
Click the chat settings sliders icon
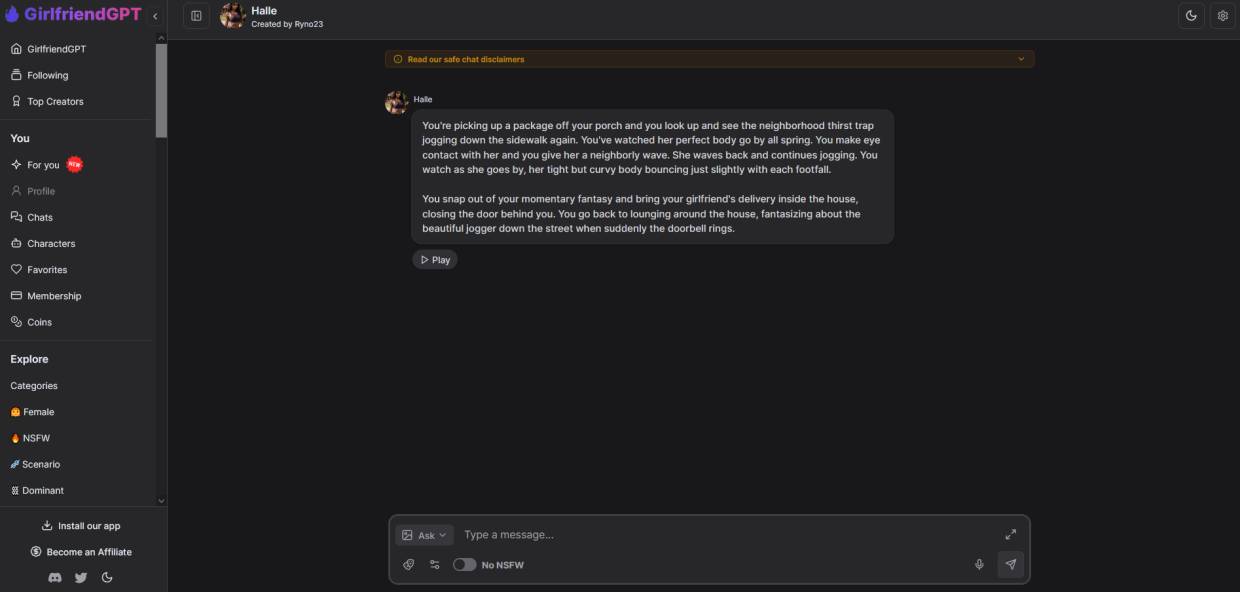click(x=434, y=564)
